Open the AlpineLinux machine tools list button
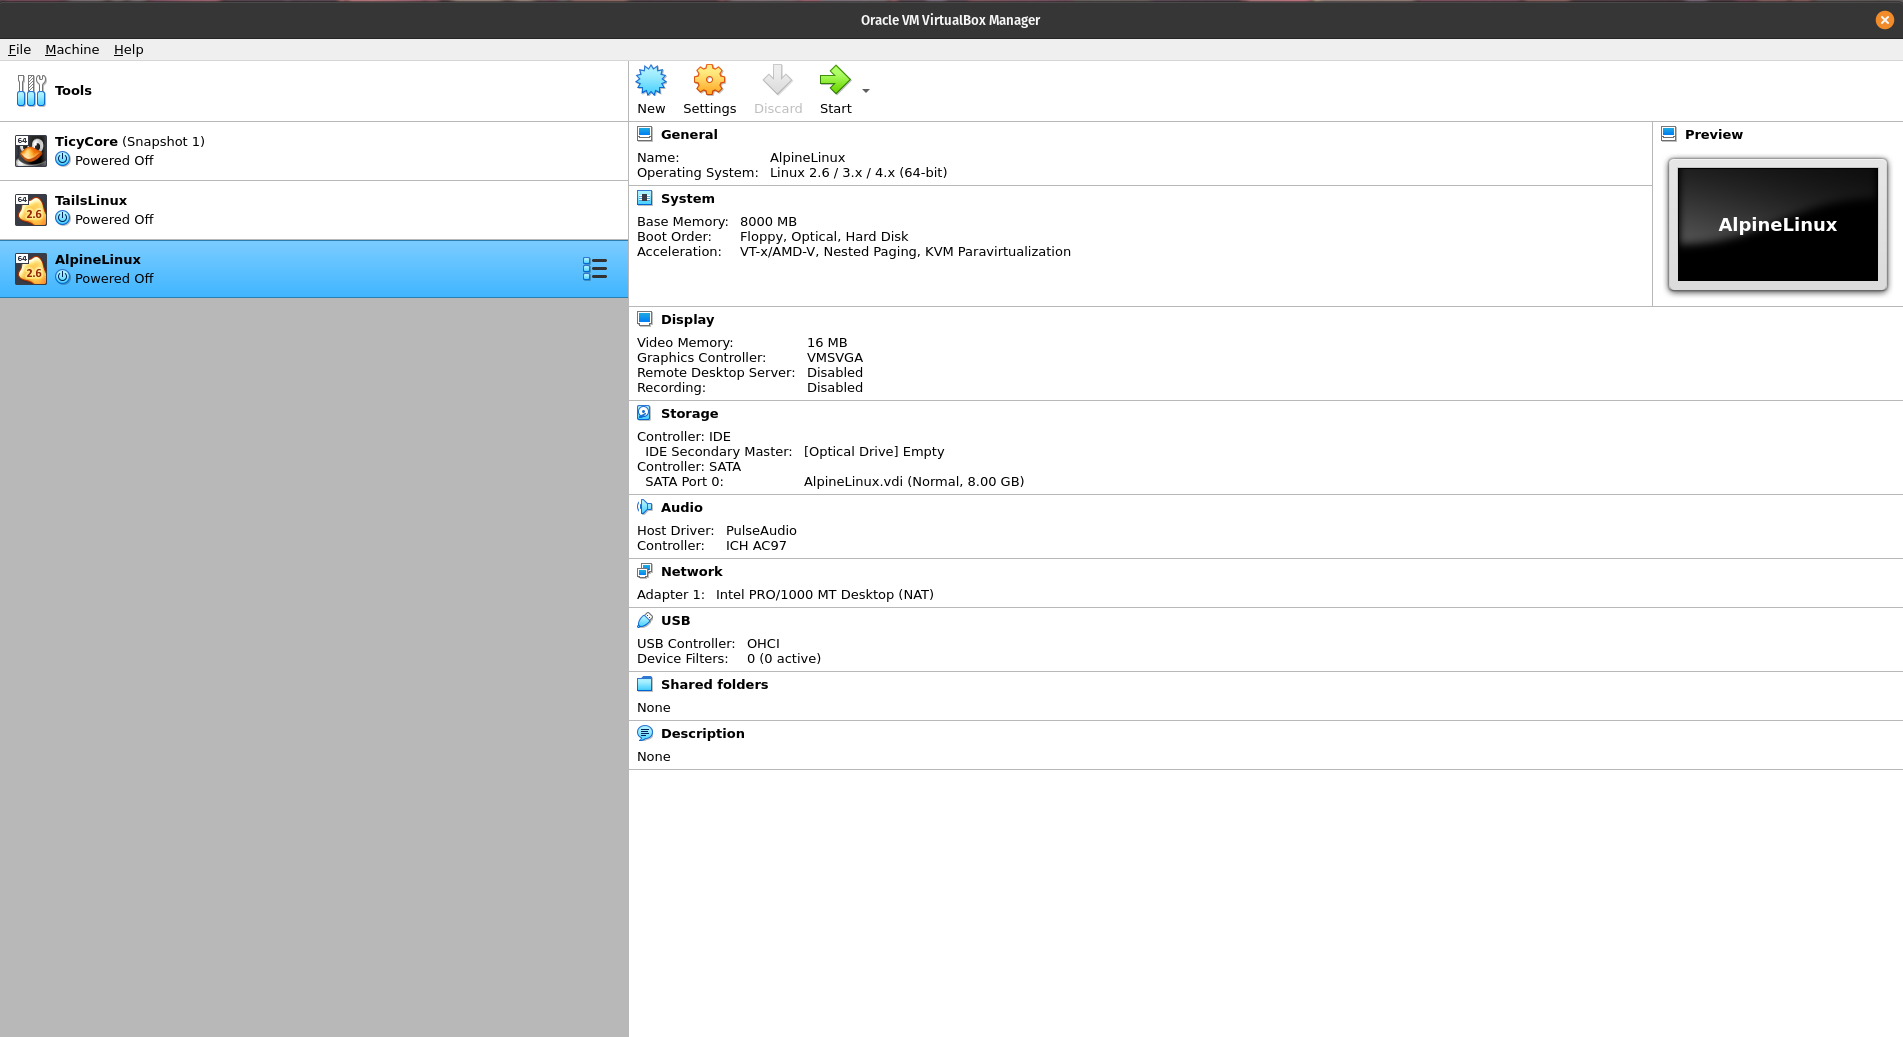The width and height of the screenshot is (1903, 1037). [595, 268]
